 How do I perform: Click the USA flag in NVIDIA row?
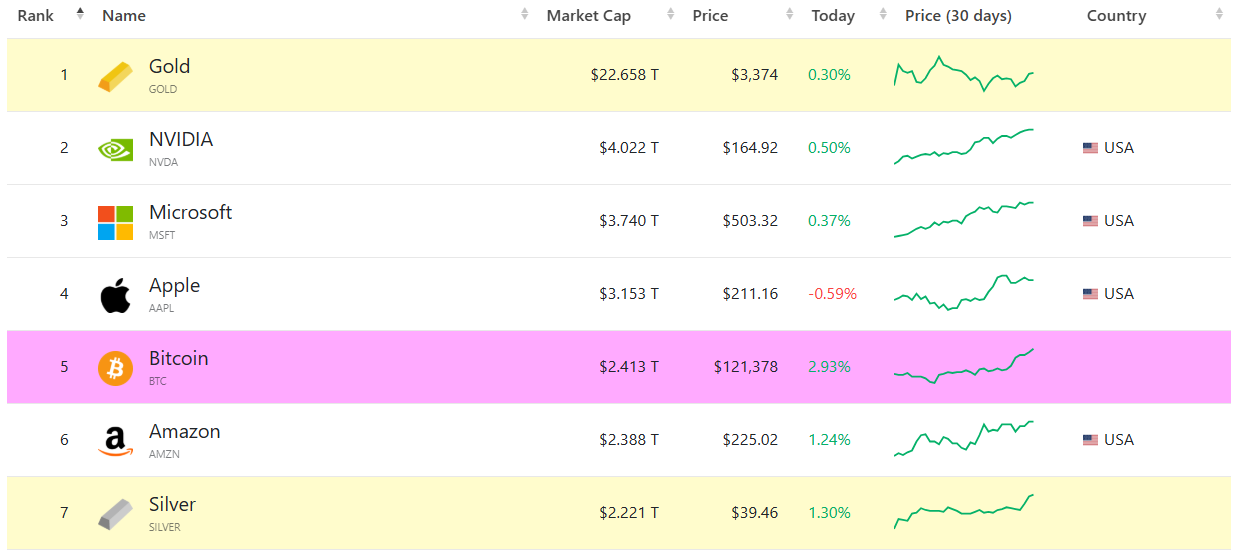(1090, 148)
